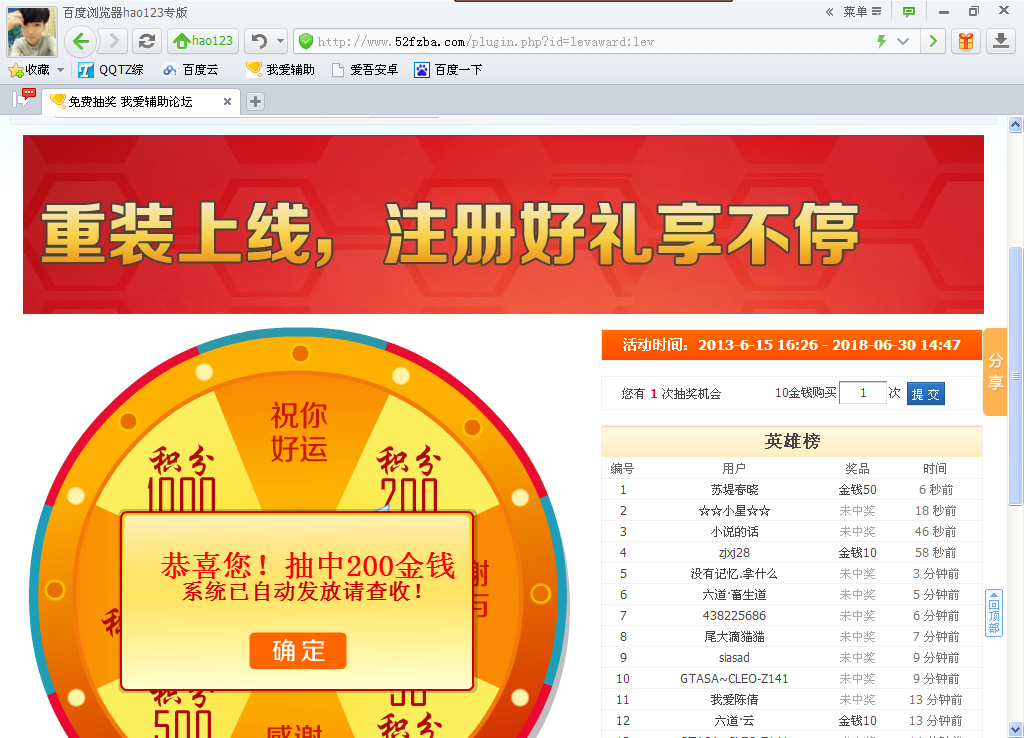Click the double chevron collapse icon
Image resolution: width=1024 pixels, height=738 pixels.
tap(829, 11)
